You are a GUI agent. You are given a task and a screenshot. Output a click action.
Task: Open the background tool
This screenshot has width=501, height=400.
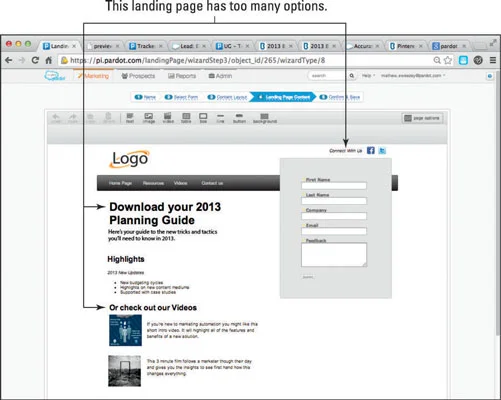[265, 118]
